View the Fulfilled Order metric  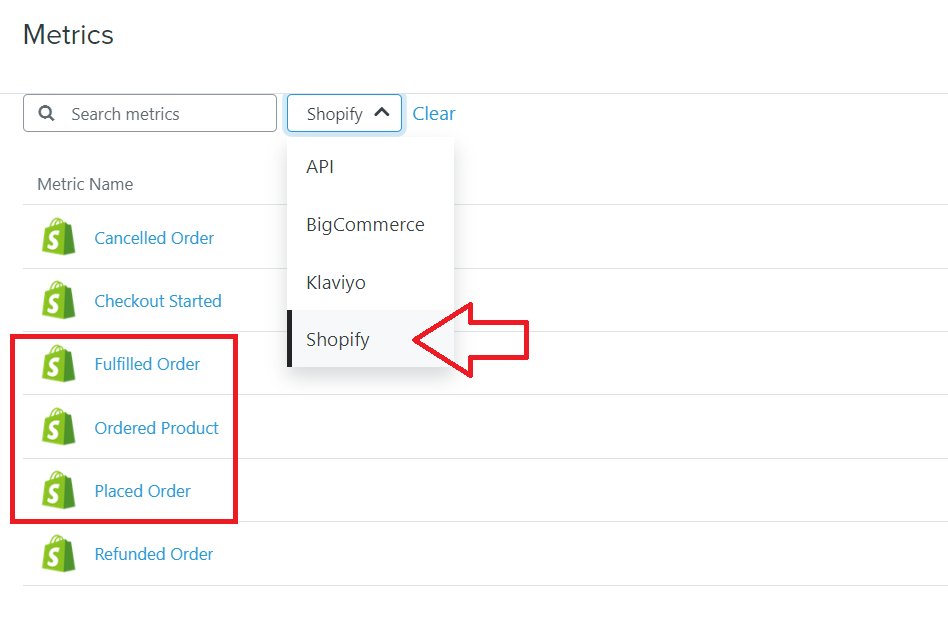click(x=147, y=364)
